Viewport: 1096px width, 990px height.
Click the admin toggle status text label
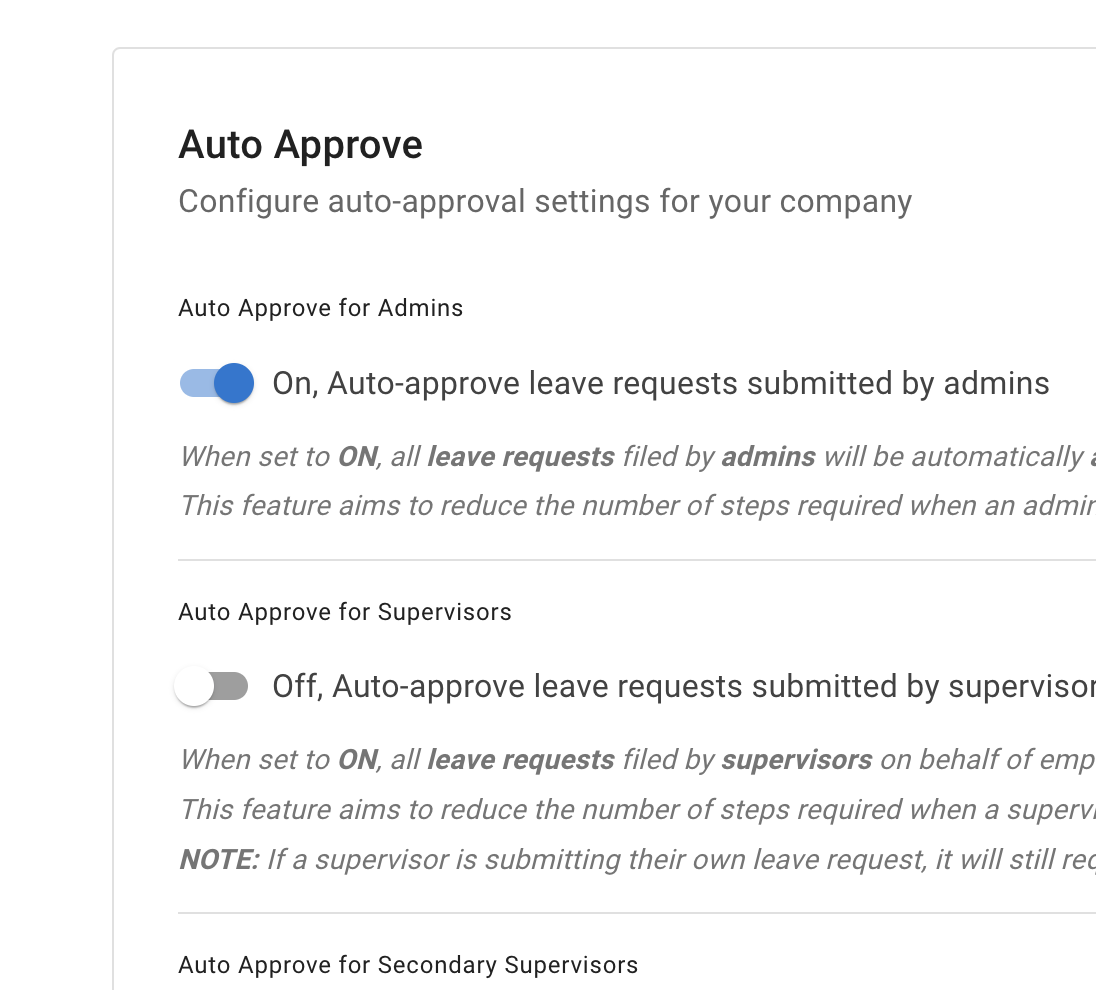pos(661,383)
